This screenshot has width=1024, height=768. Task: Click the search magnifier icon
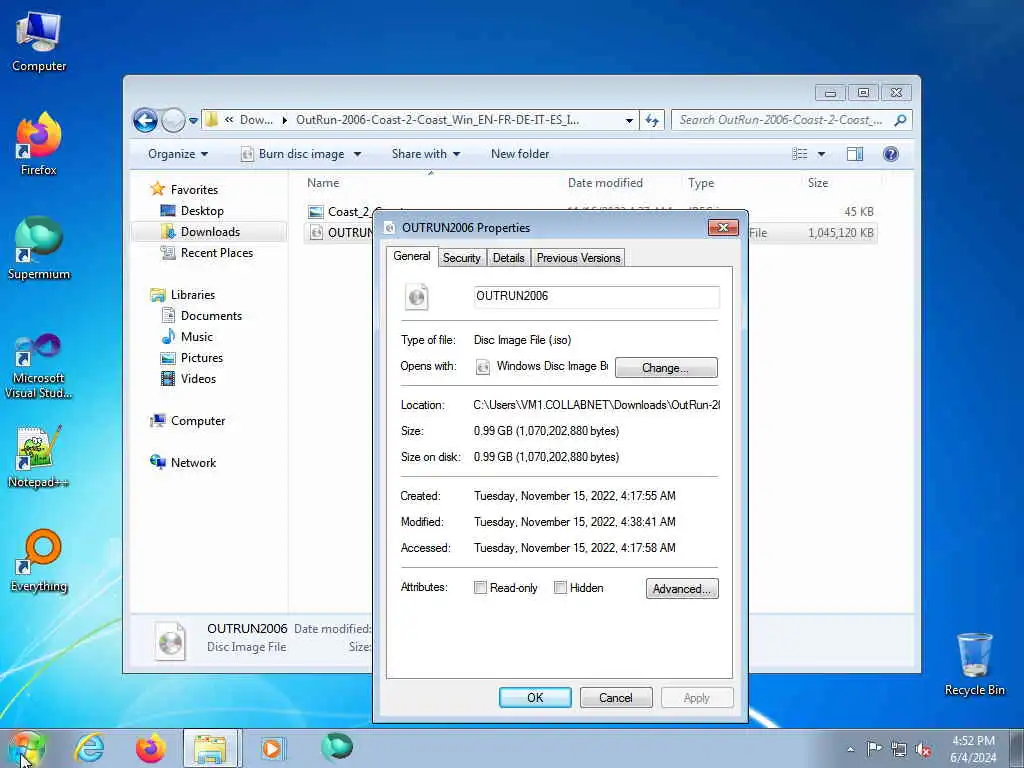click(x=900, y=120)
